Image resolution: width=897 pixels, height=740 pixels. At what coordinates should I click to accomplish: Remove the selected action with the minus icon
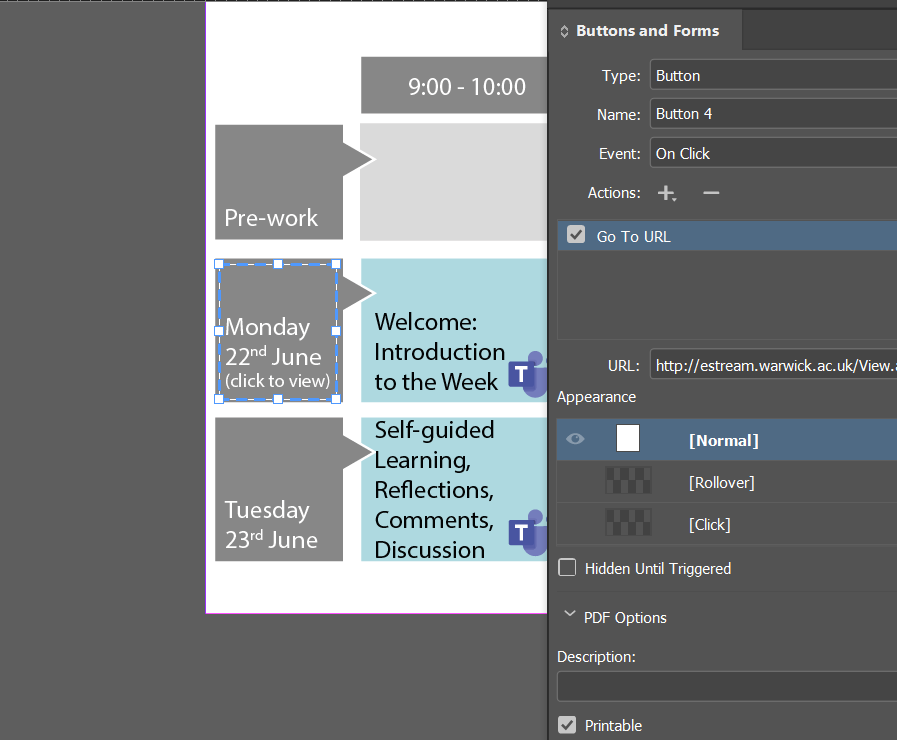point(710,192)
